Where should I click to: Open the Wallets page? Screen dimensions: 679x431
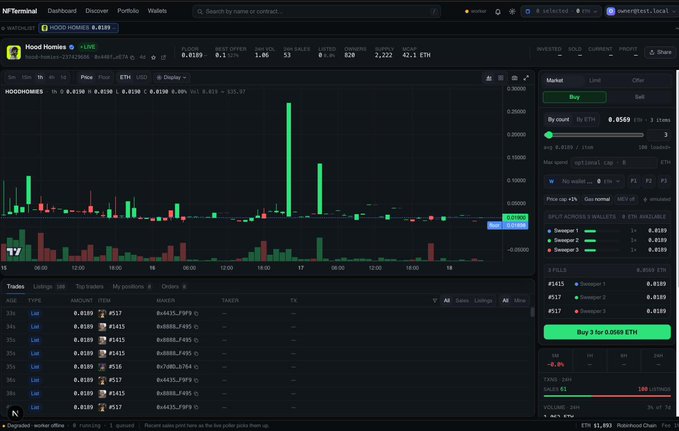[157, 11]
